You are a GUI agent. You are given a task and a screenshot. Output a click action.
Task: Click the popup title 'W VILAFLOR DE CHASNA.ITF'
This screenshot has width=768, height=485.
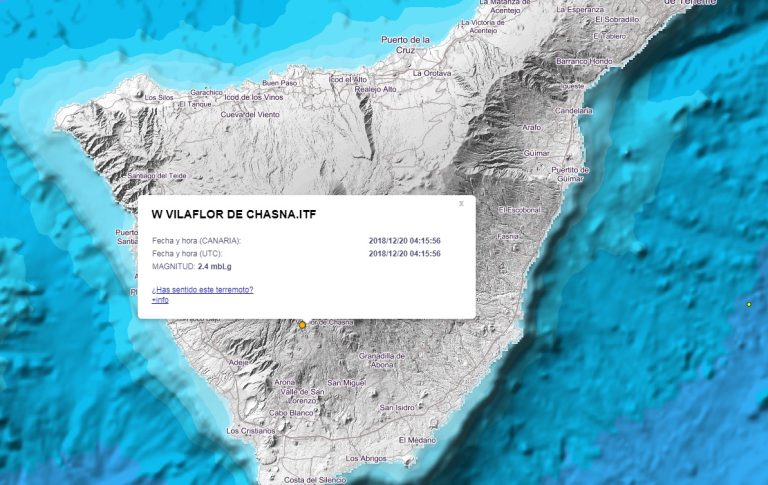[x=234, y=215]
